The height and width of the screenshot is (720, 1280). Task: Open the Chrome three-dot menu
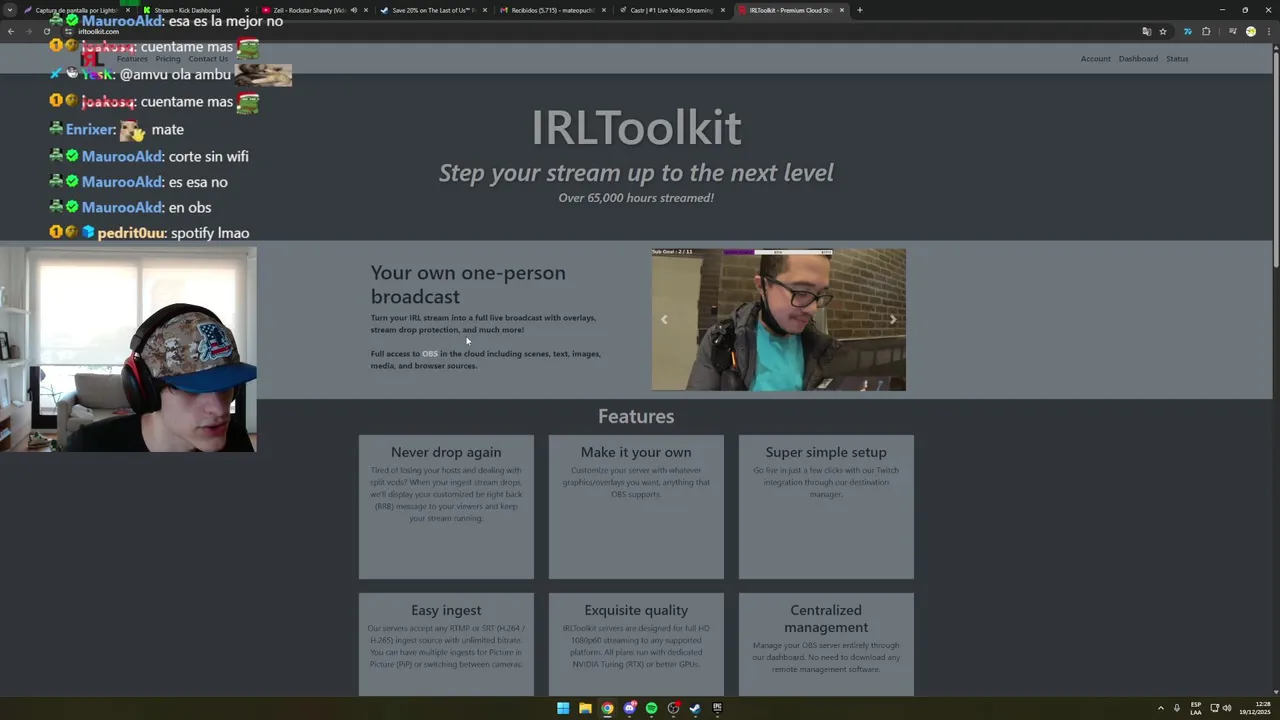[1268, 31]
